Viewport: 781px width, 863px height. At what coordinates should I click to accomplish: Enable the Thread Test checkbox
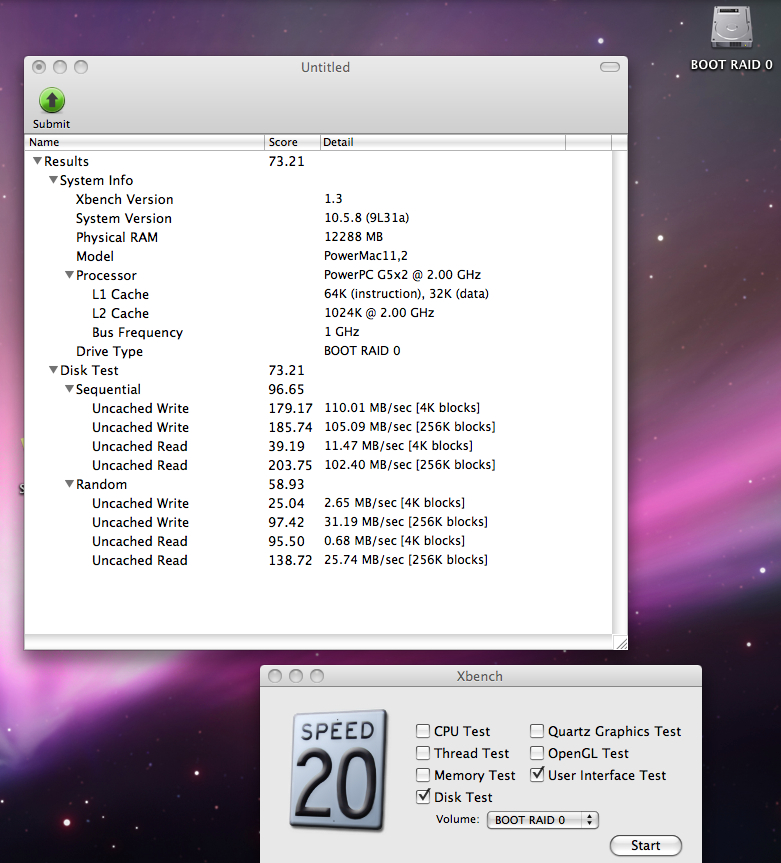click(x=423, y=753)
